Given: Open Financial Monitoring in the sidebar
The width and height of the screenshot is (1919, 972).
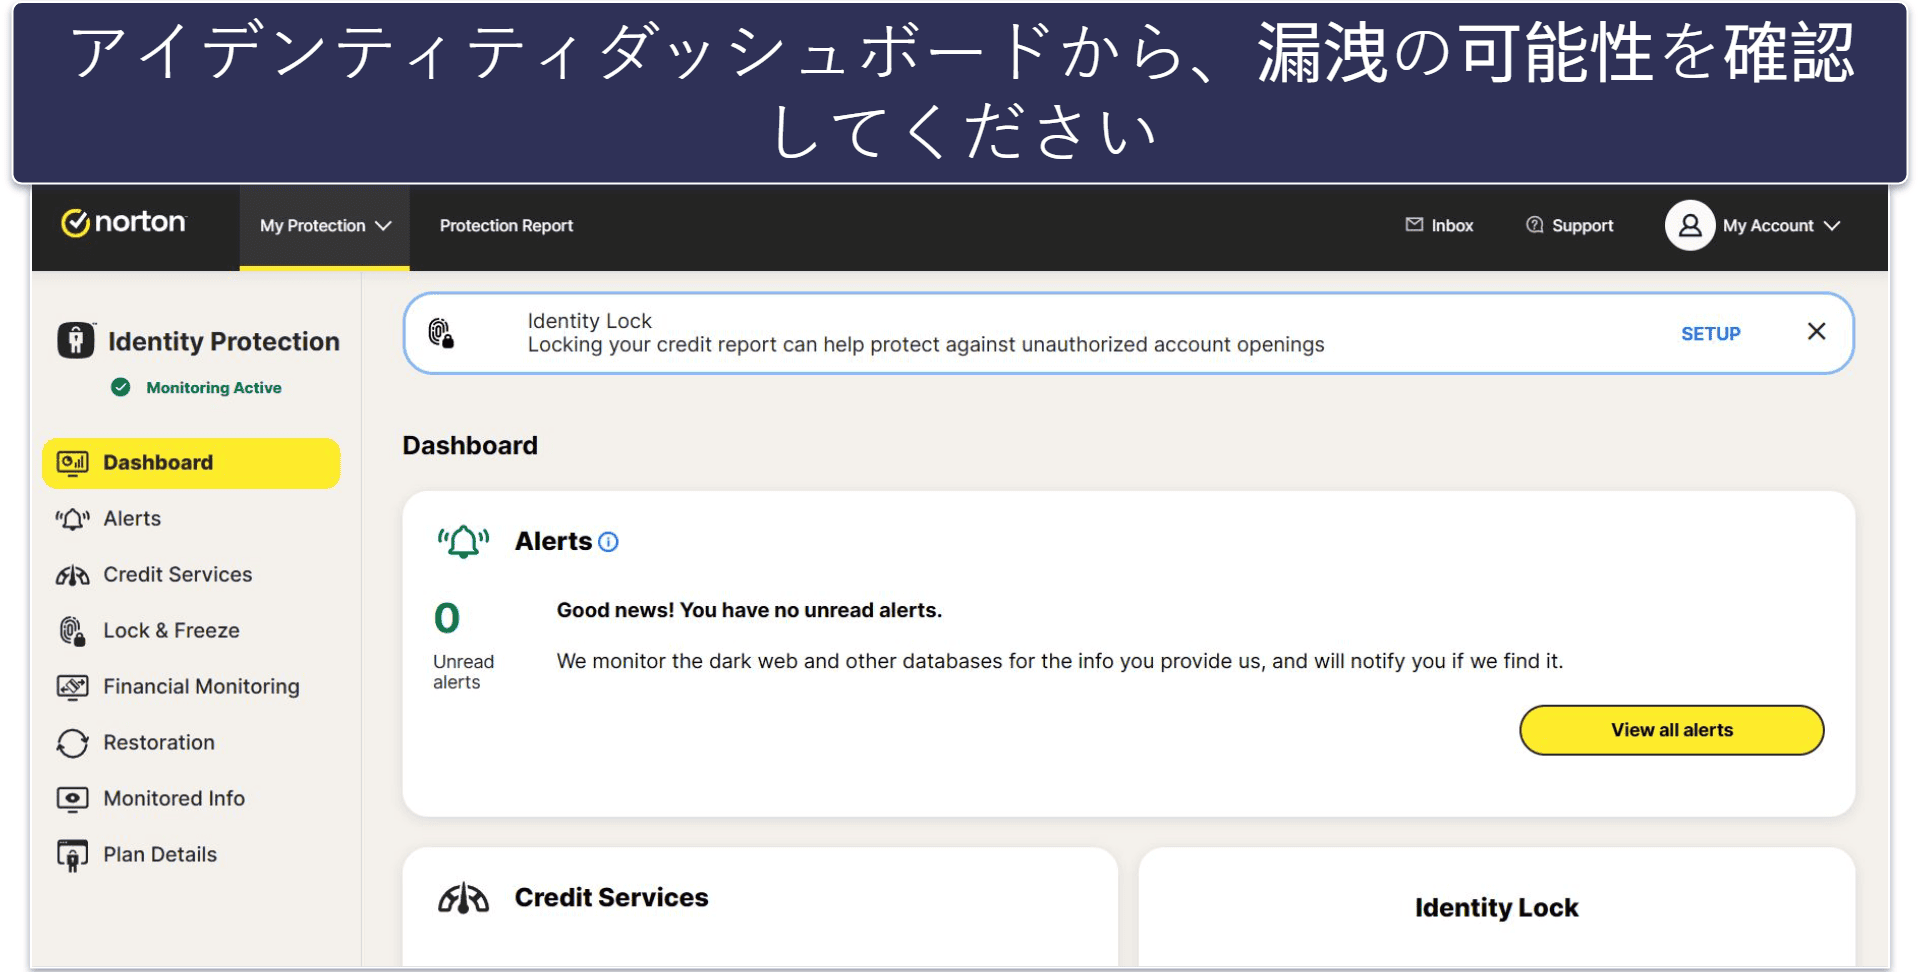Looking at the screenshot, I should 201,686.
